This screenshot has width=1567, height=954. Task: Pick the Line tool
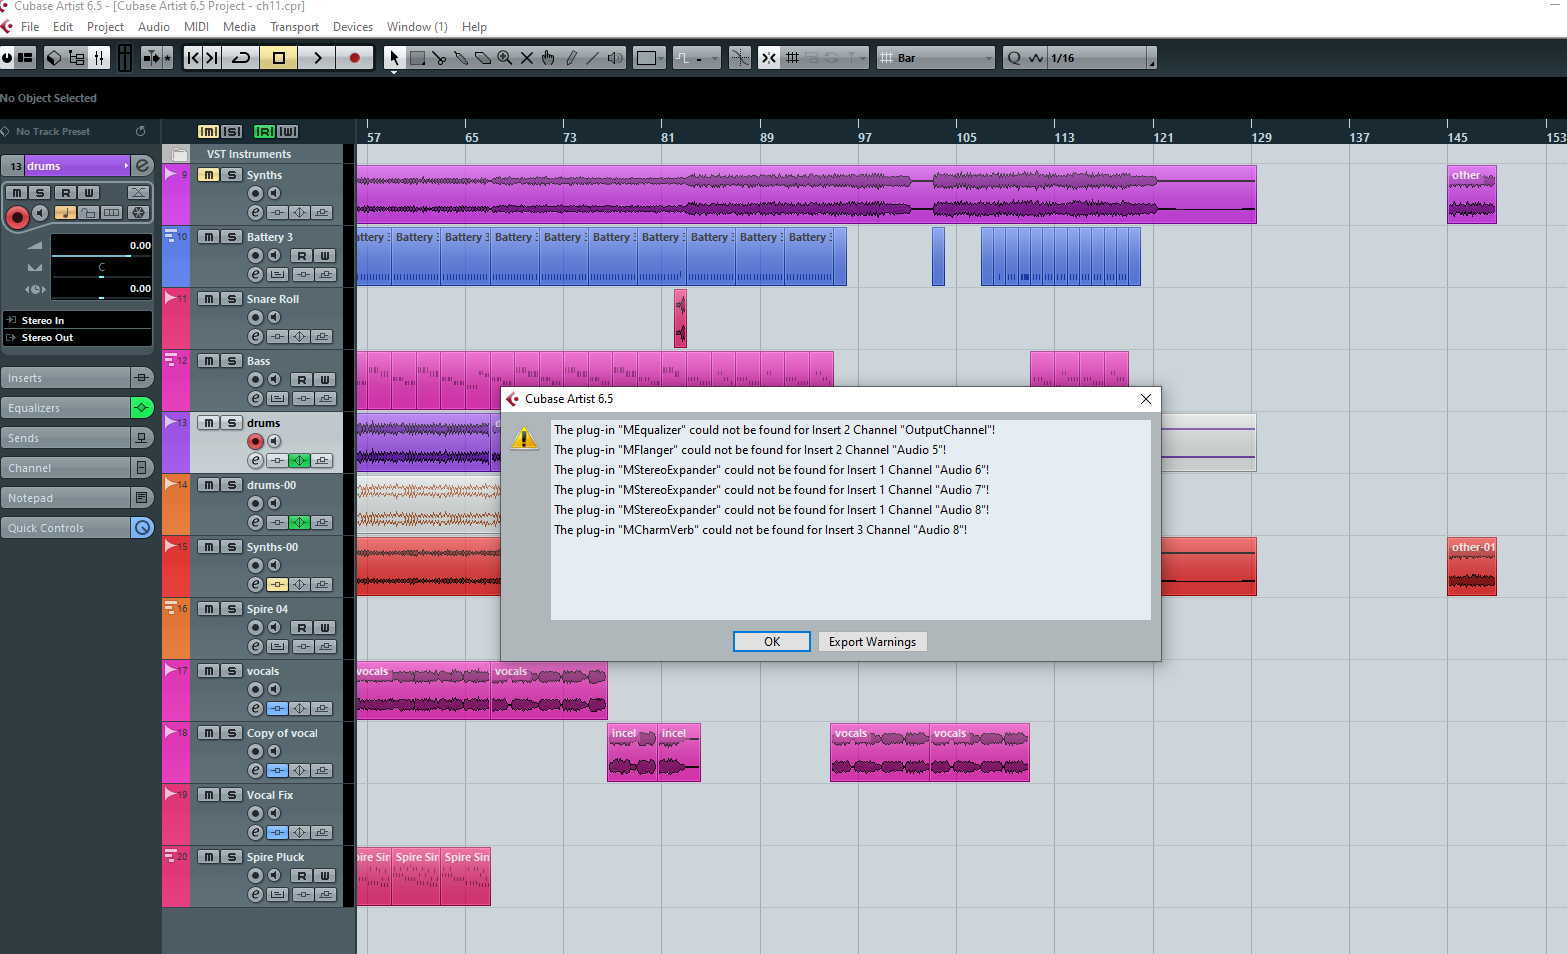click(x=593, y=58)
